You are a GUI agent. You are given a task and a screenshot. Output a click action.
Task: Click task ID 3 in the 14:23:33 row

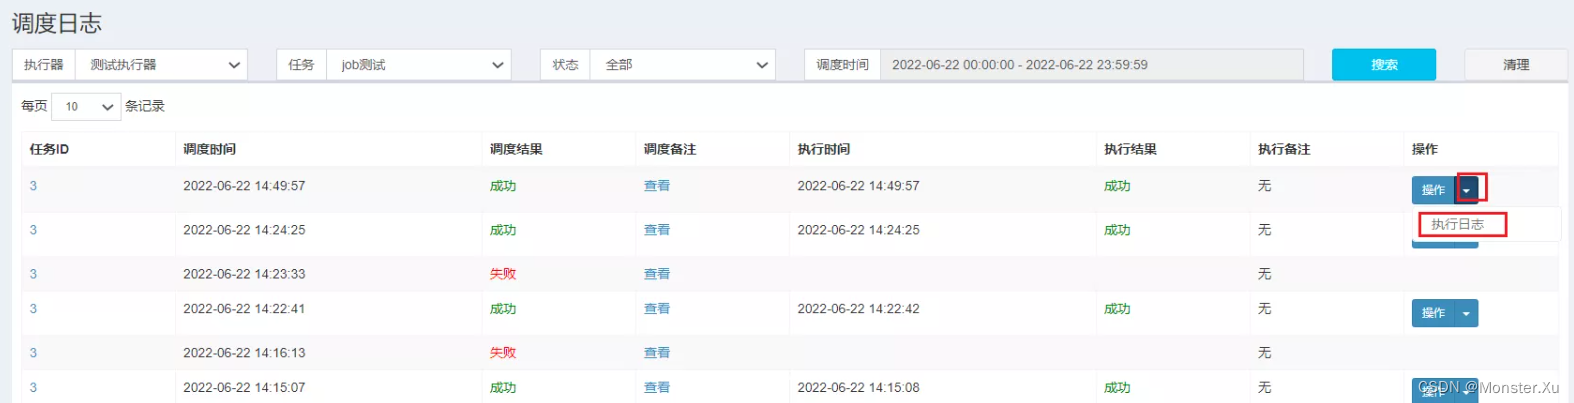pyautogui.click(x=33, y=274)
